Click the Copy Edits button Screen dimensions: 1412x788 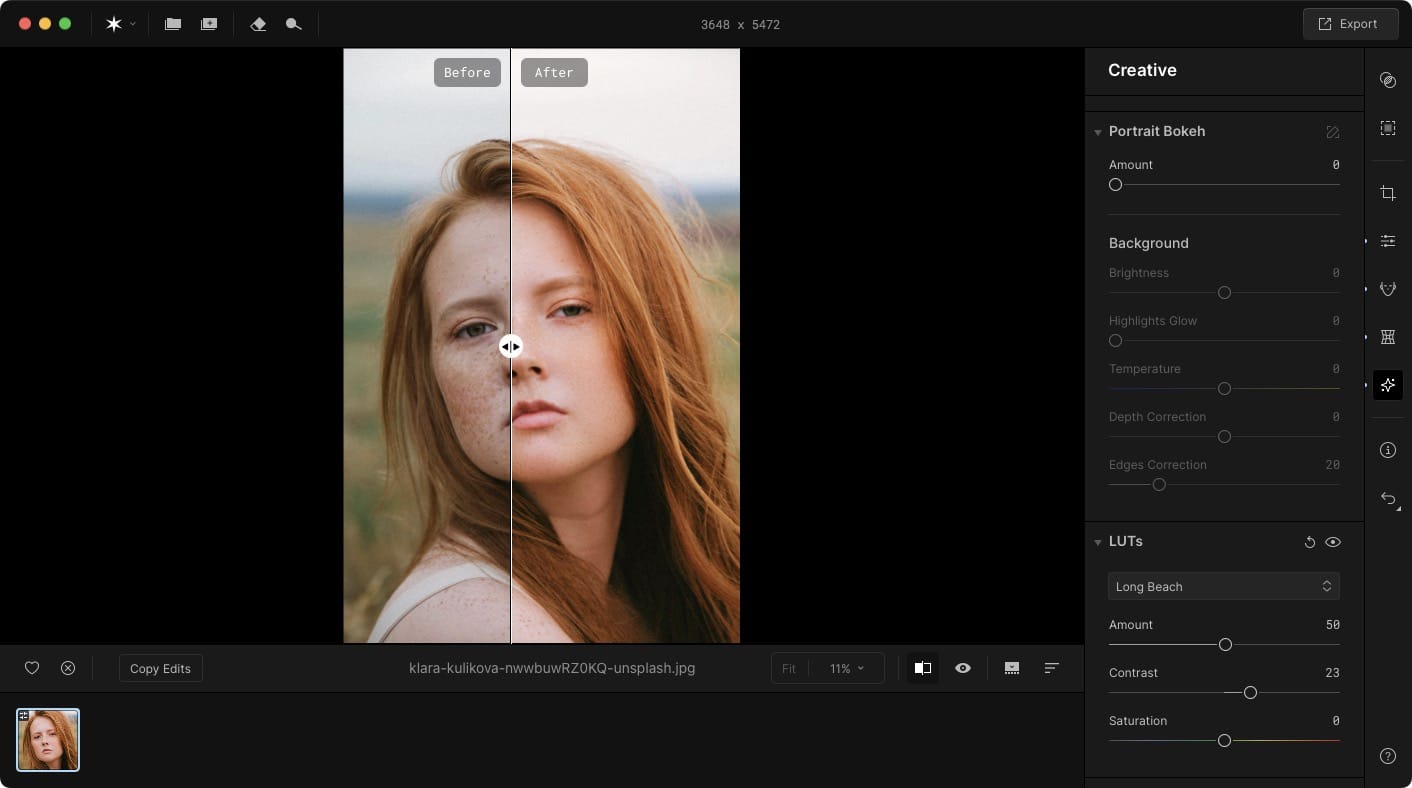pyautogui.click(x=160, y=668)
